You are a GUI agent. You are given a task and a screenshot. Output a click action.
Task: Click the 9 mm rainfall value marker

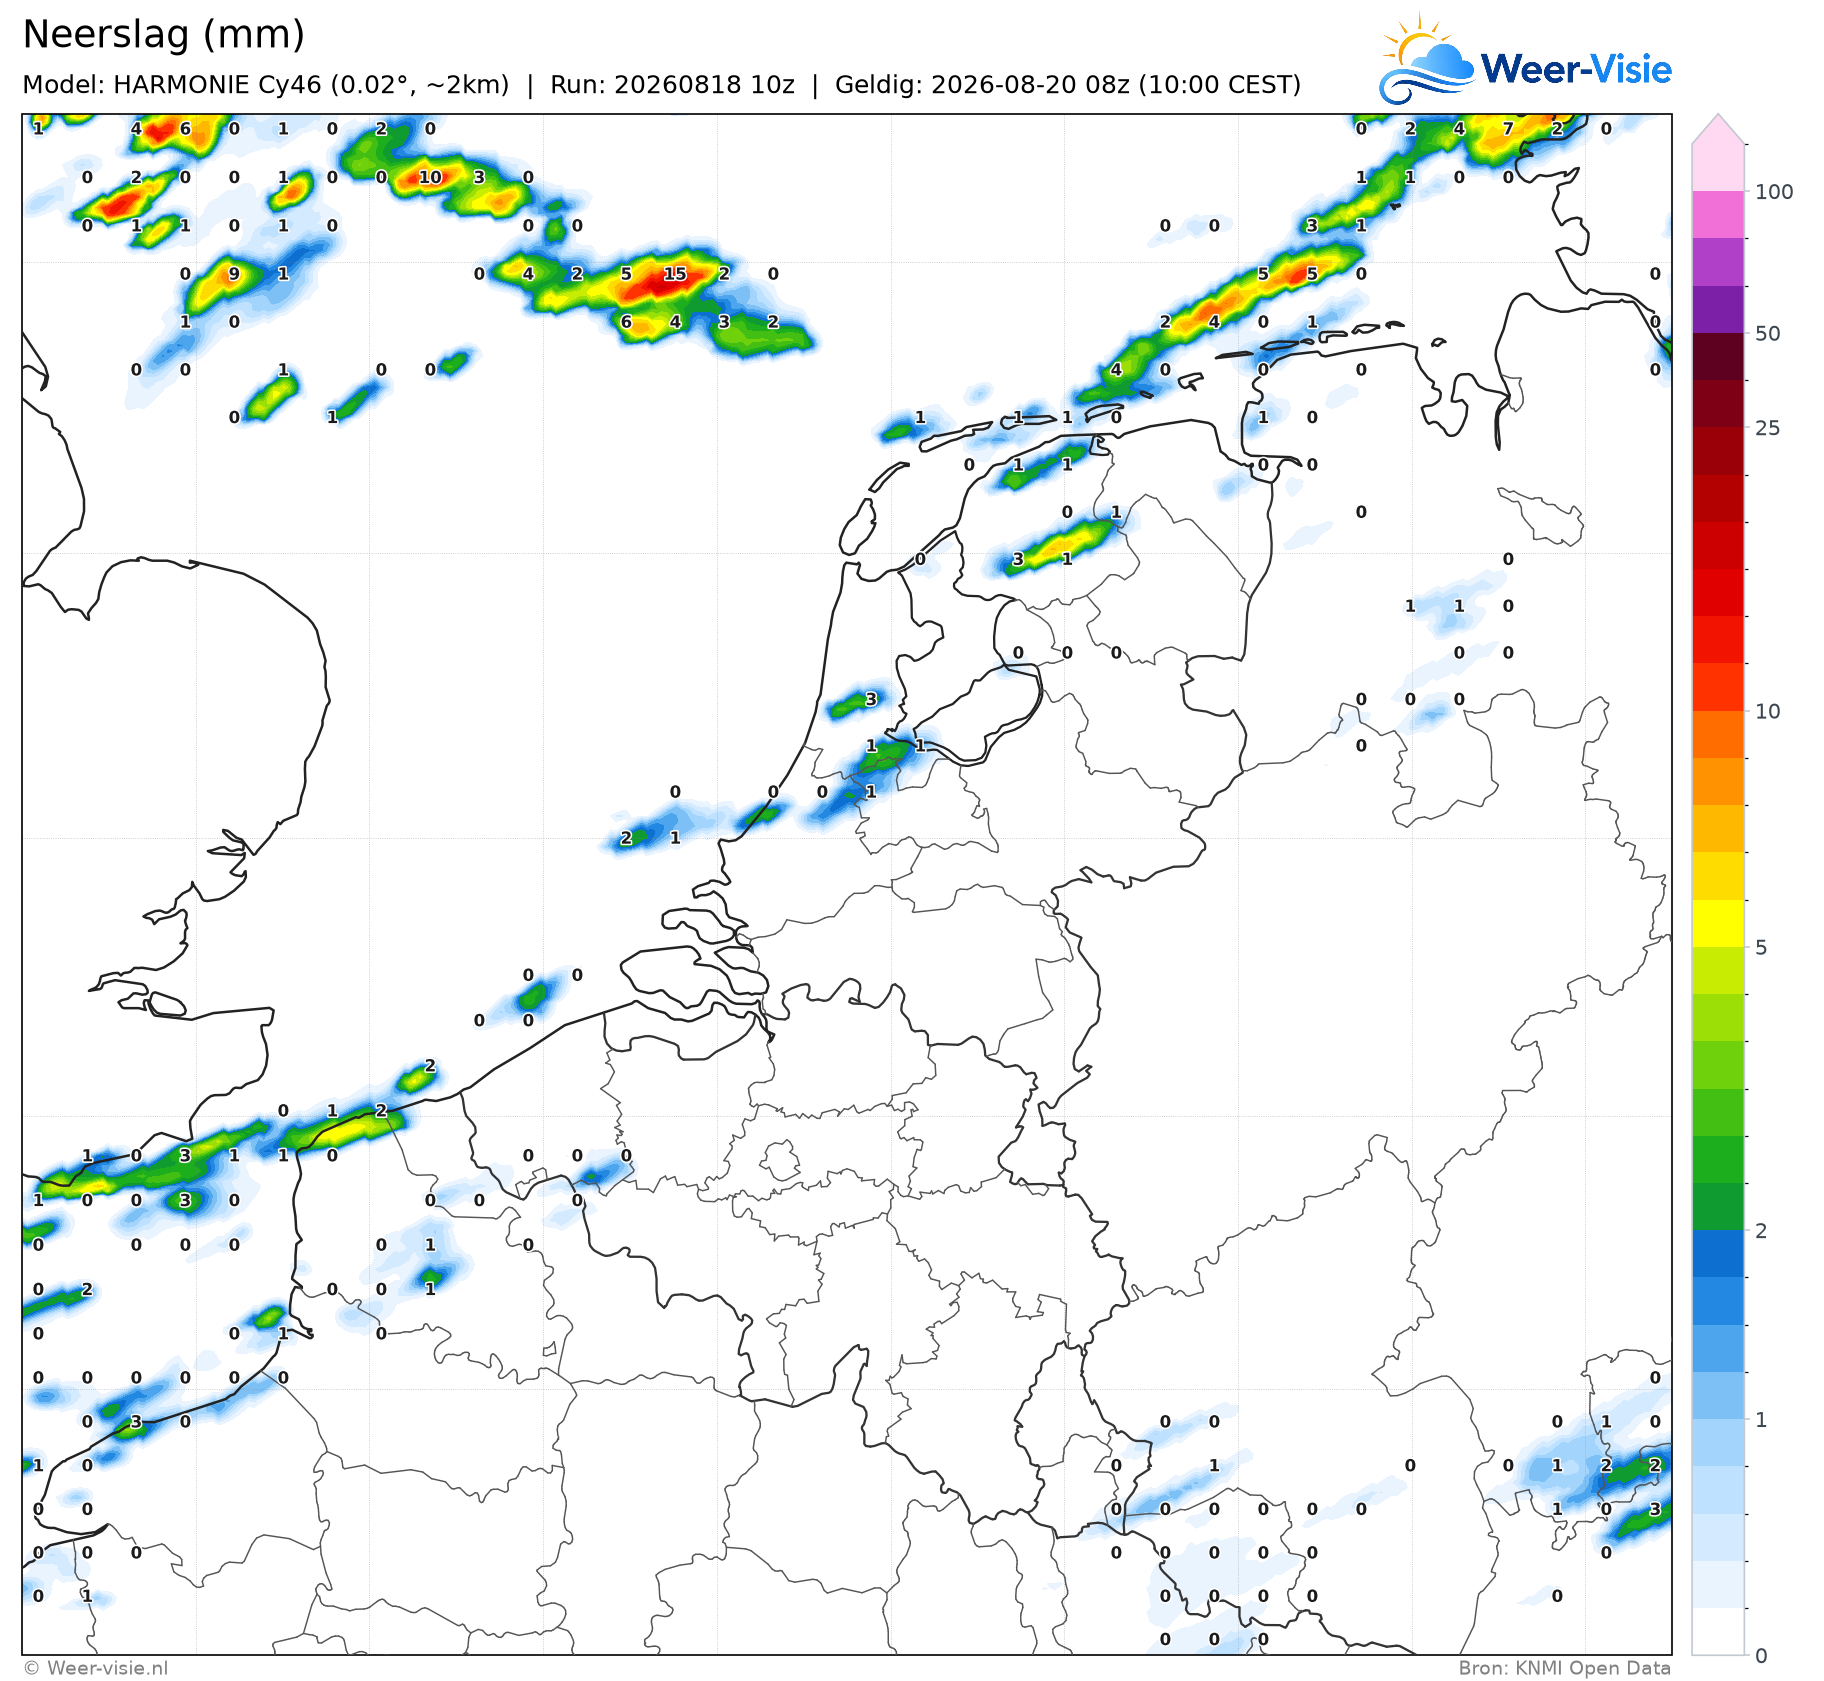pyautogui.click(x=234, y=274)
